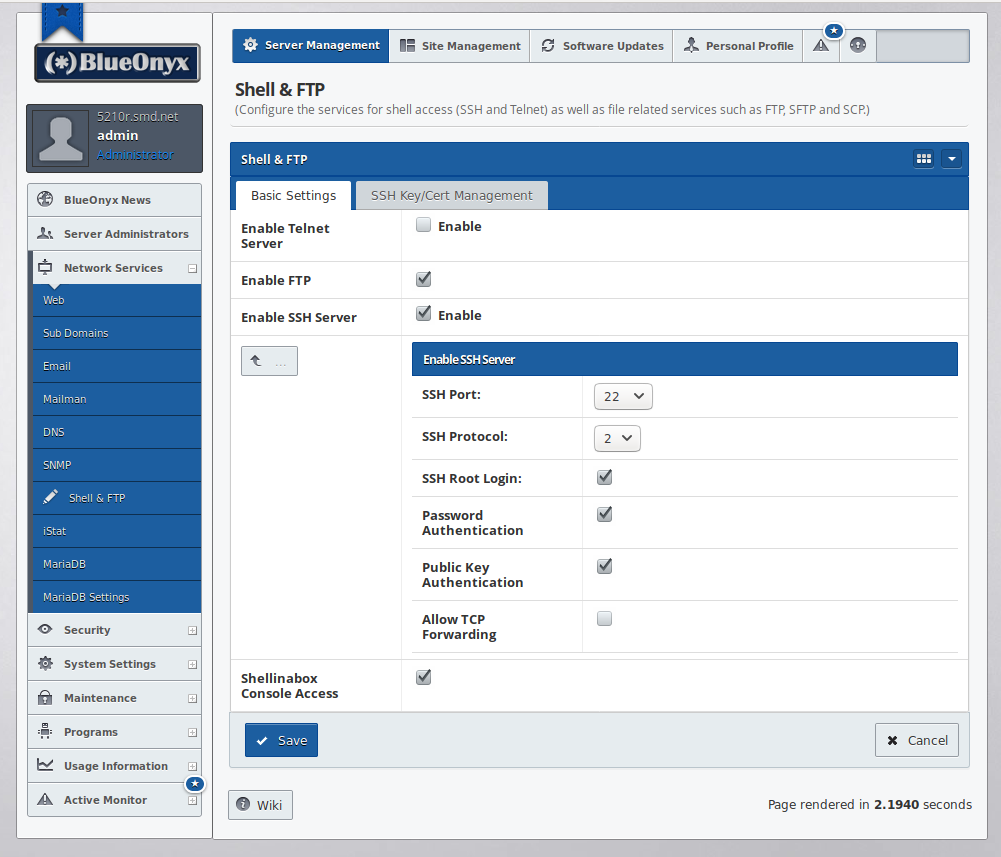Click the warning triangle icon in top navigation
The height and width of the screenshot is (857, 1001).
point(821,45)
